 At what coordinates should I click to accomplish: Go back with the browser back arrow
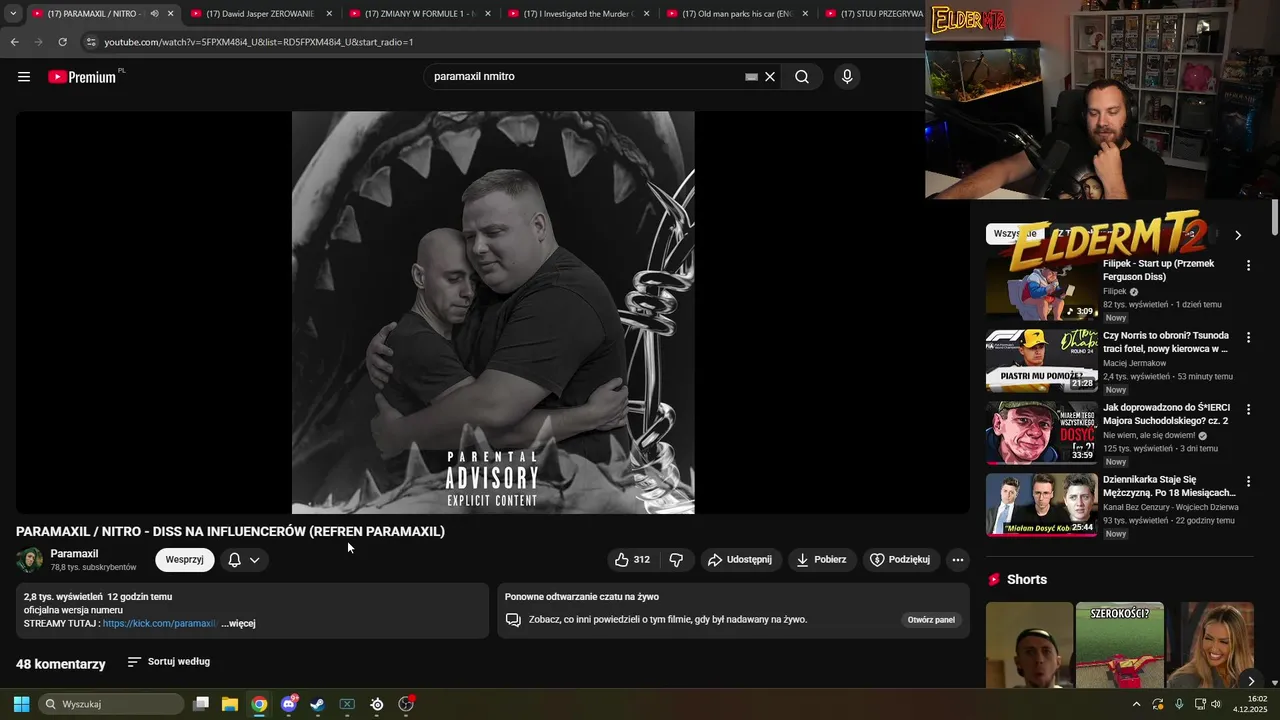tap(14, 42)
